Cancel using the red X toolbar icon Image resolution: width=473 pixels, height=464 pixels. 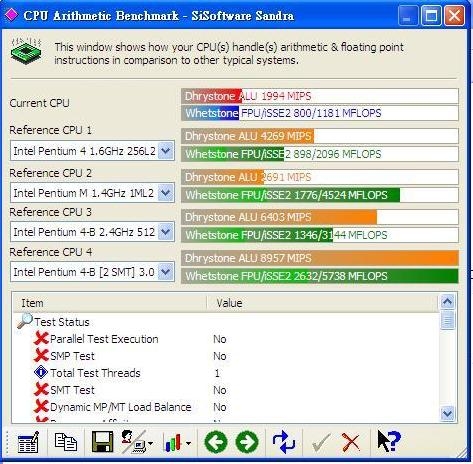[x=351, y=443]
